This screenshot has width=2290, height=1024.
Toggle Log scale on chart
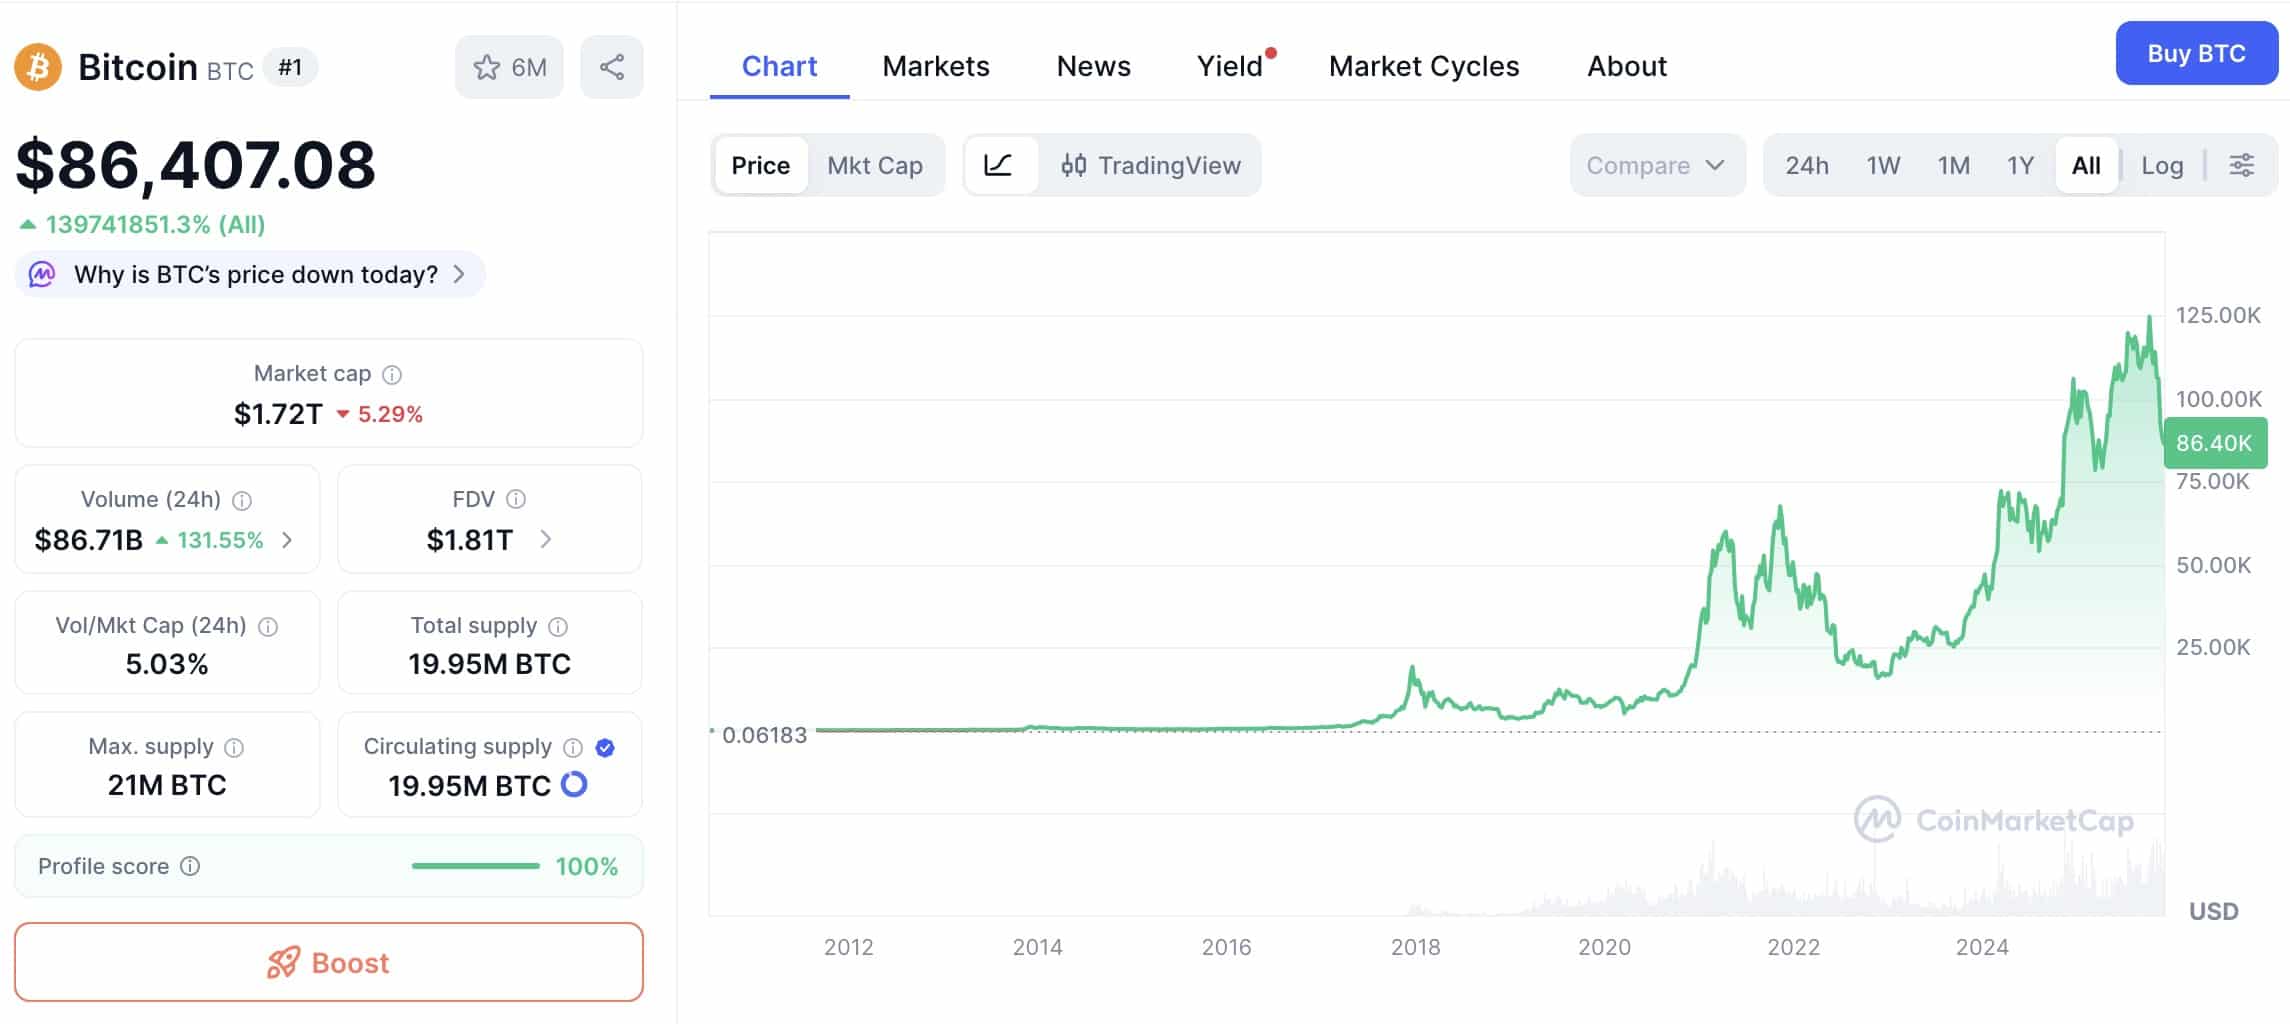[x=2162, y=165]
